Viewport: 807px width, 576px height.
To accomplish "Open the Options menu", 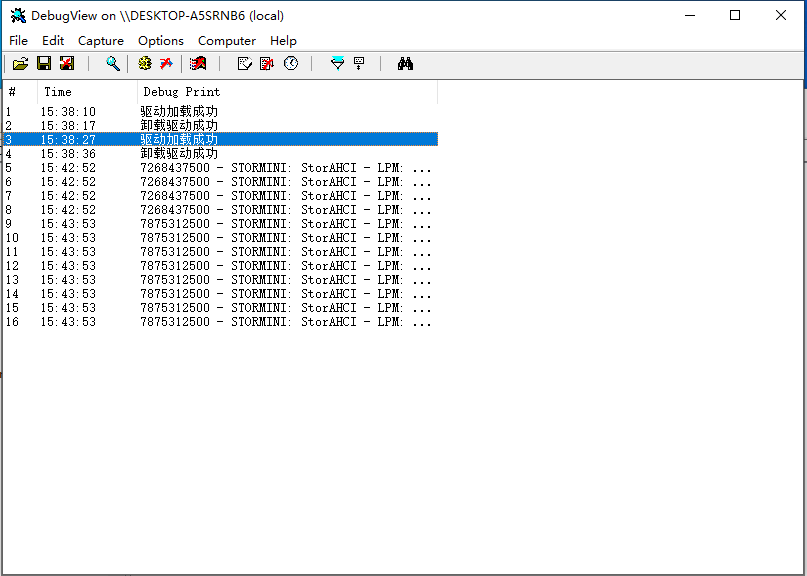I will pyautogui.click(x=161, y=41).
